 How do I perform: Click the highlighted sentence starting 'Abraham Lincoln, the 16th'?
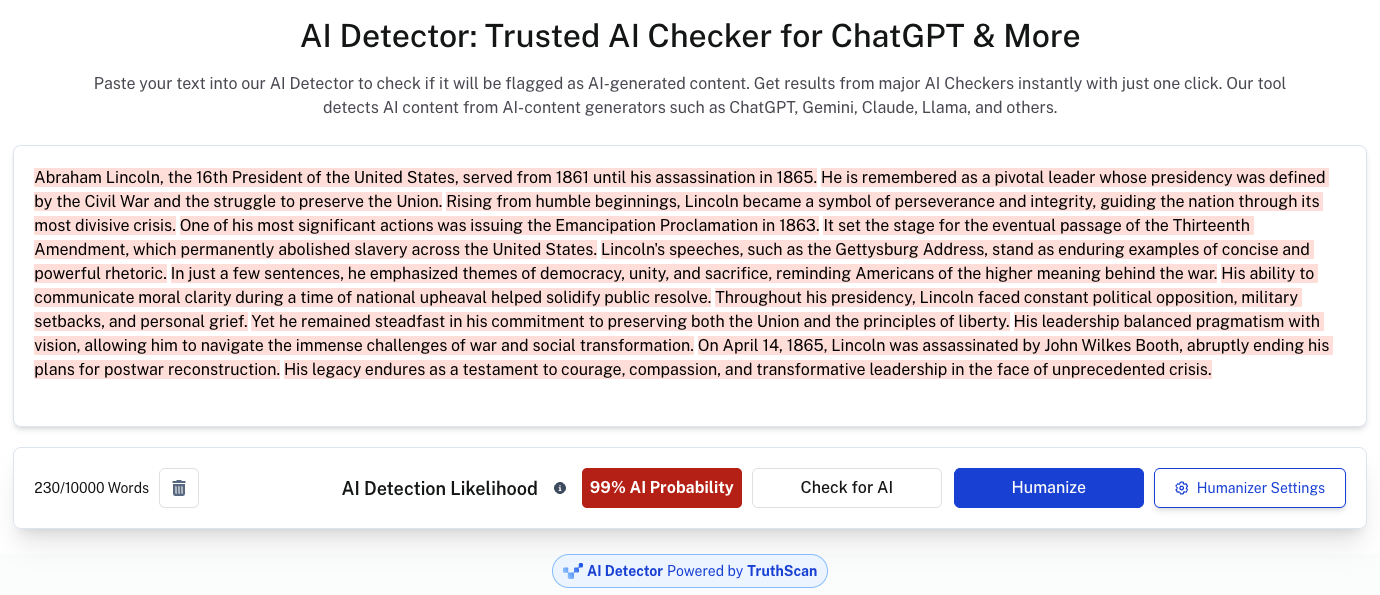click(x=425, y=177)
